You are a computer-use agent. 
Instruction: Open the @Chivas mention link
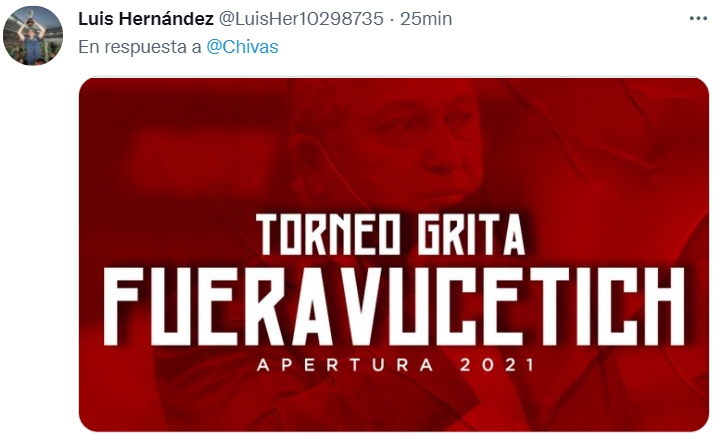[x=242, y=46]
